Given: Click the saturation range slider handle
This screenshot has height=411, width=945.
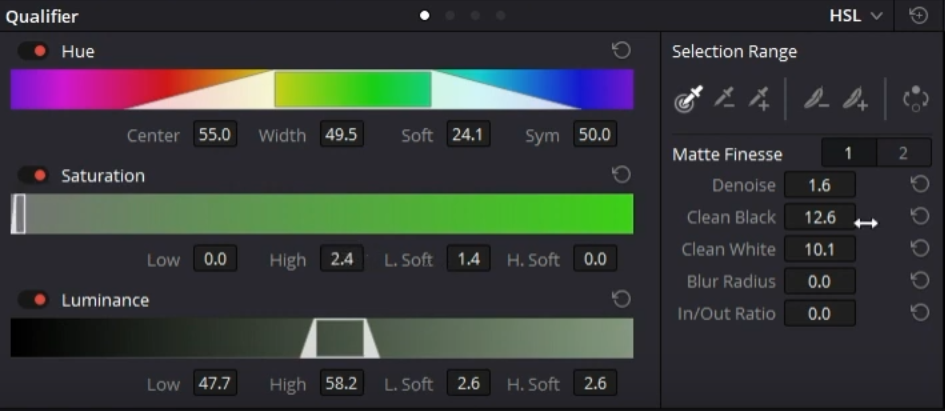Looking at the screenshot, I should point(18,214).
